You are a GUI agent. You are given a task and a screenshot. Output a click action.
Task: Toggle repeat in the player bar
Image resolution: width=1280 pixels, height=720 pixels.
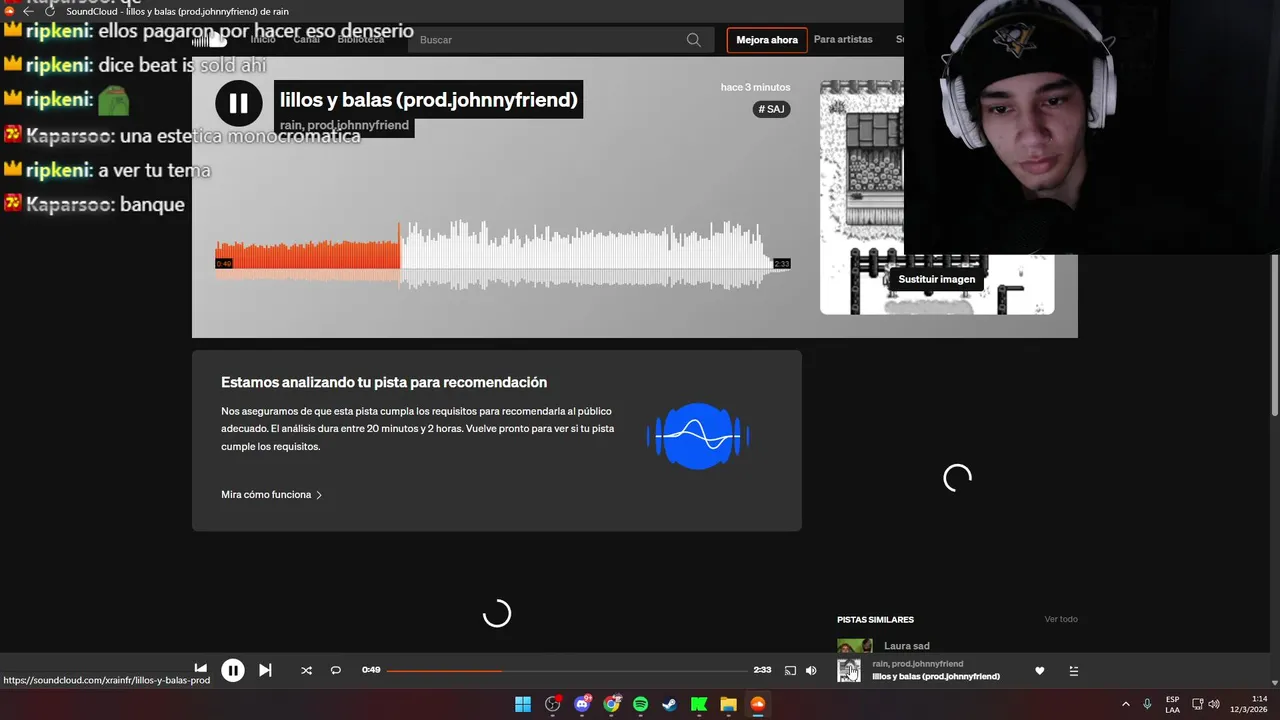point(336,670)
